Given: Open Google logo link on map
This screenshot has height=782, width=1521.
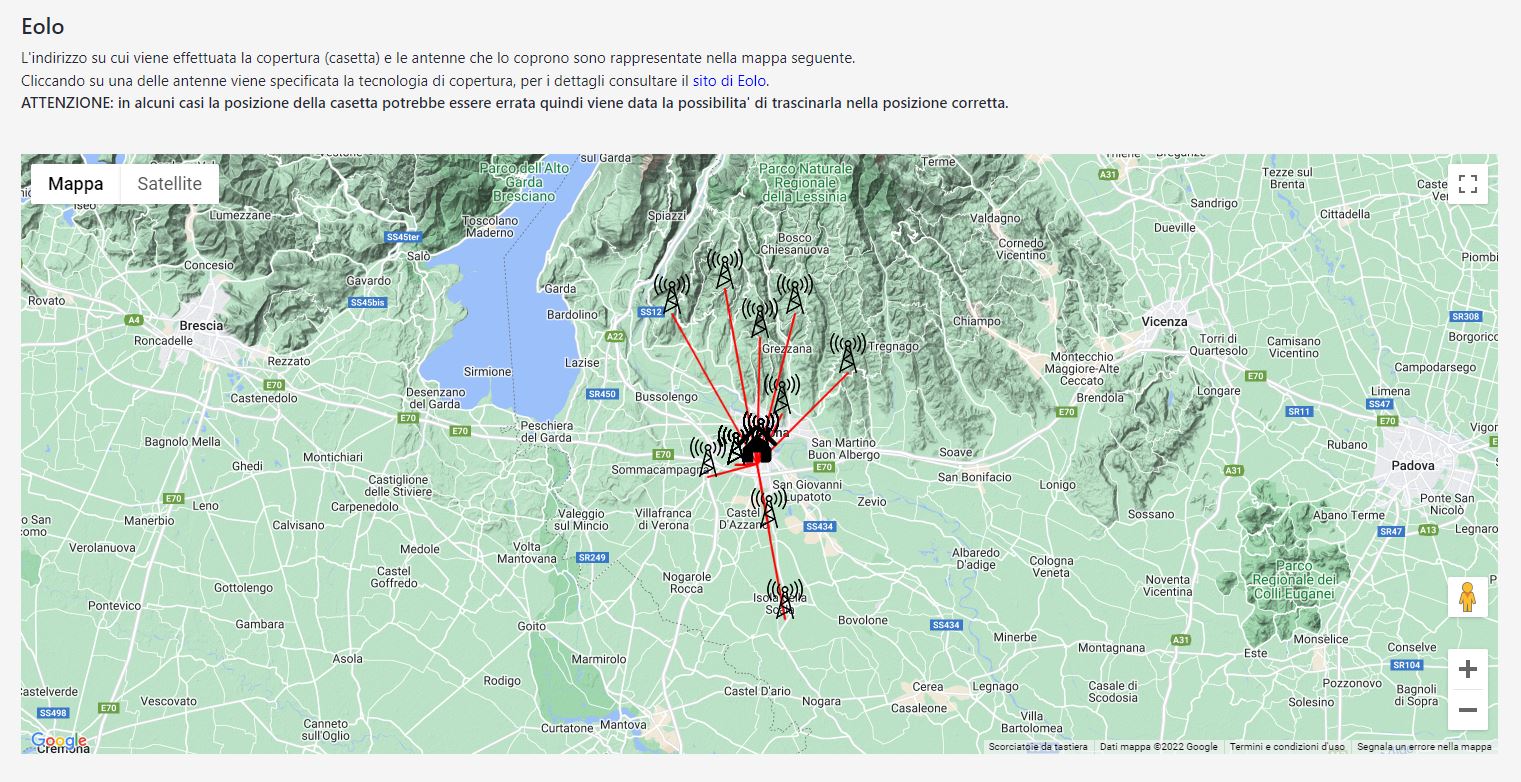Looking at the screenshot, I should [x=59, y=741].
